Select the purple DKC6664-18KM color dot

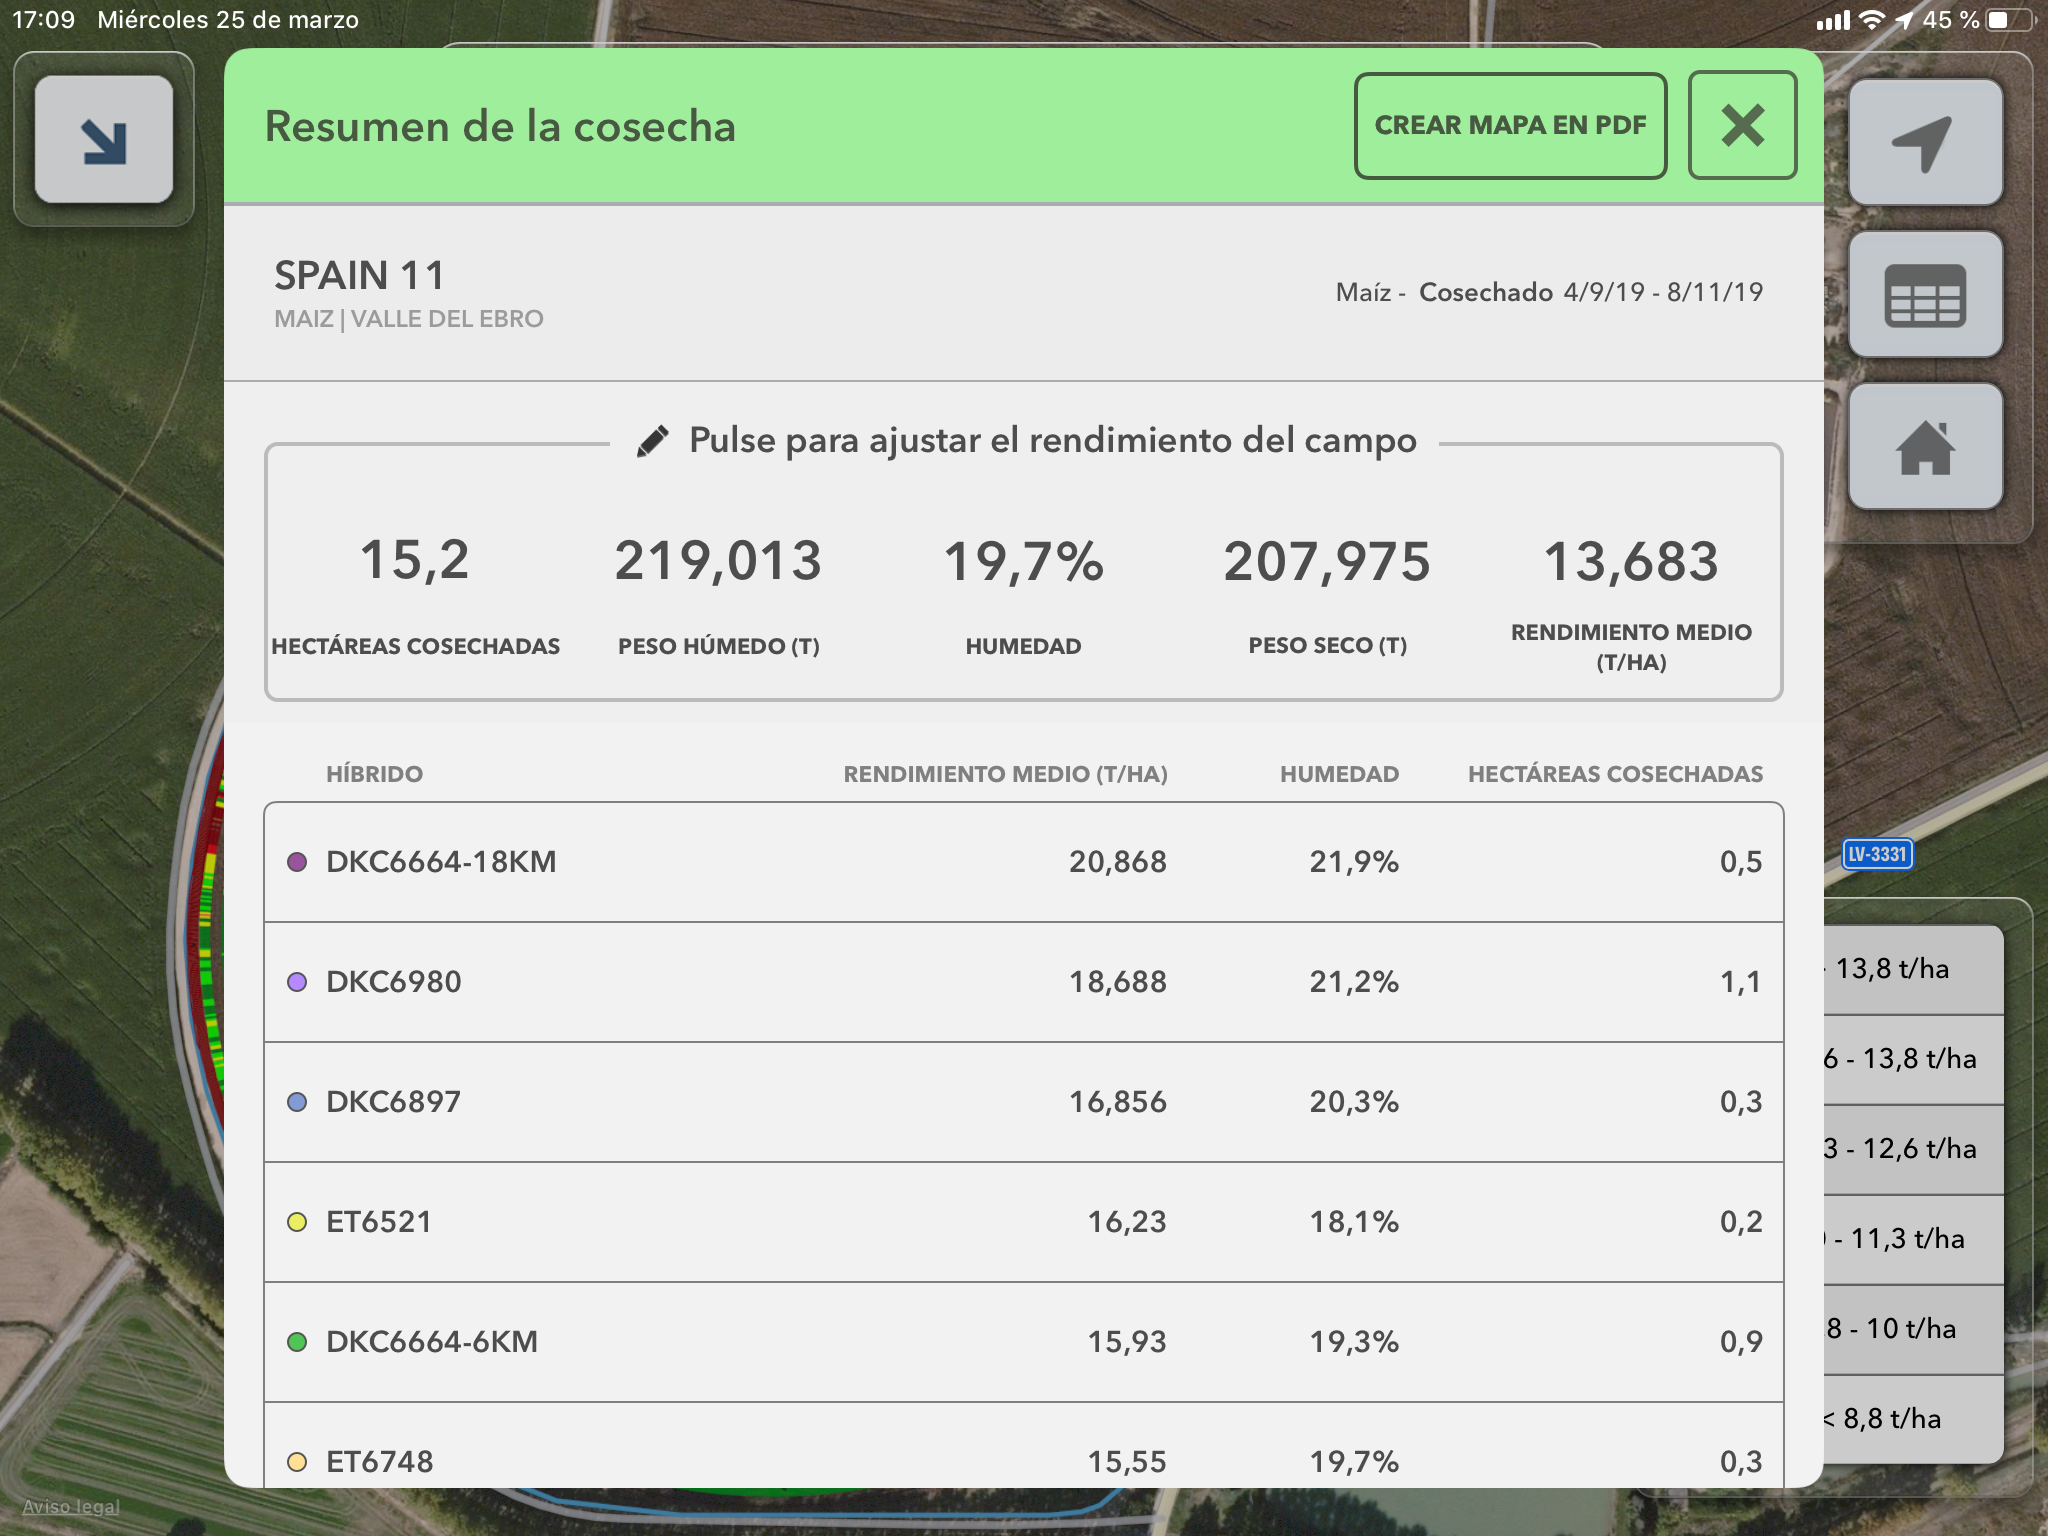pyautogui.click(x=297, y=862)
